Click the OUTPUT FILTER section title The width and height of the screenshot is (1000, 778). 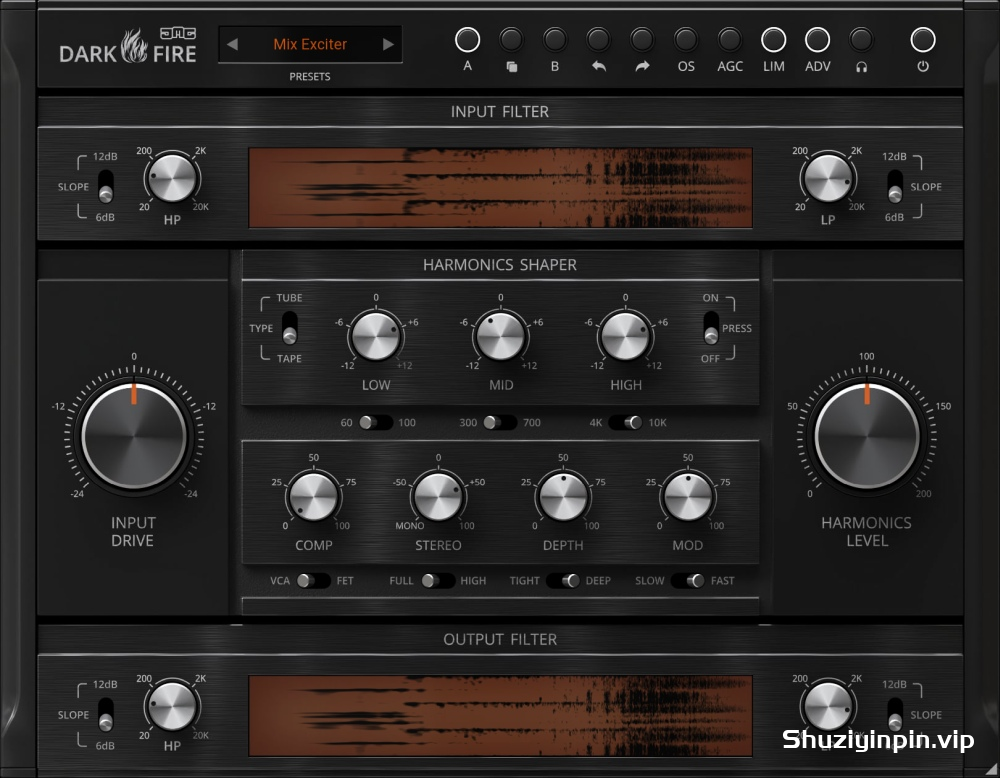click(500, 640)
